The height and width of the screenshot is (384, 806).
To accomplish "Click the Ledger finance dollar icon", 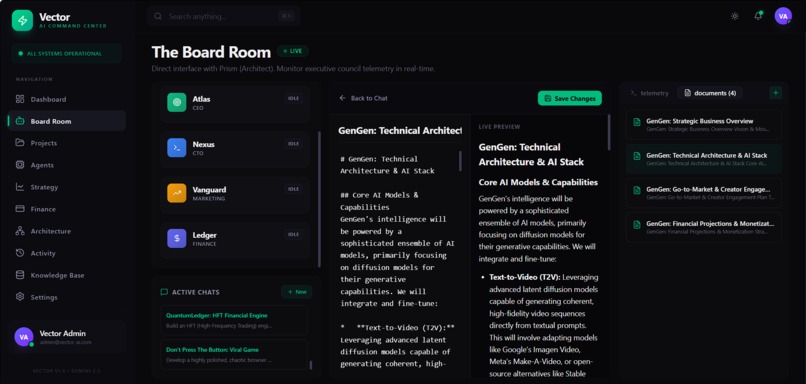I will (177, 239).
